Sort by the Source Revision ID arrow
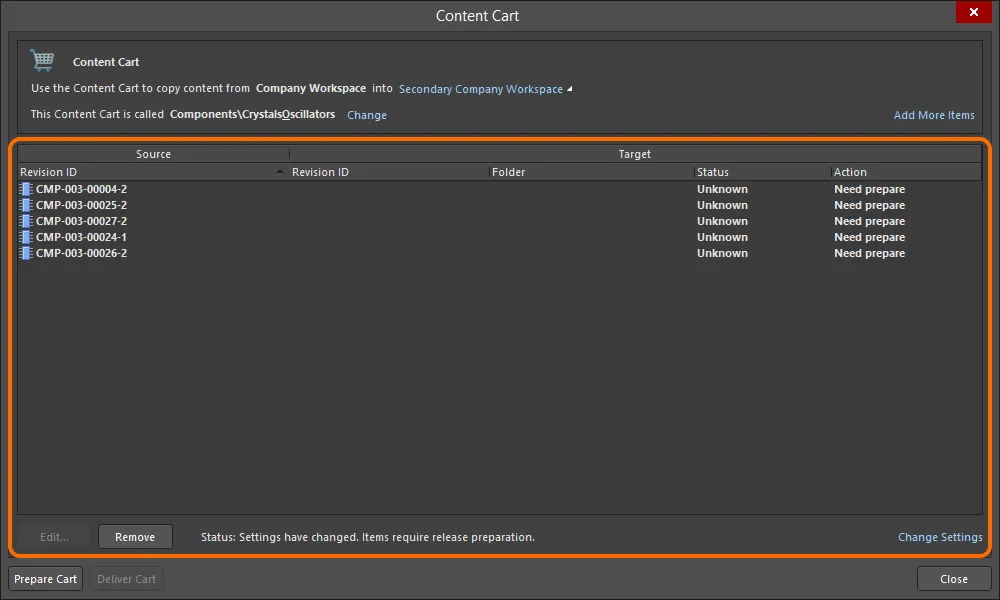The width and height of the screenshot is (1000, 600). point(279,172)
